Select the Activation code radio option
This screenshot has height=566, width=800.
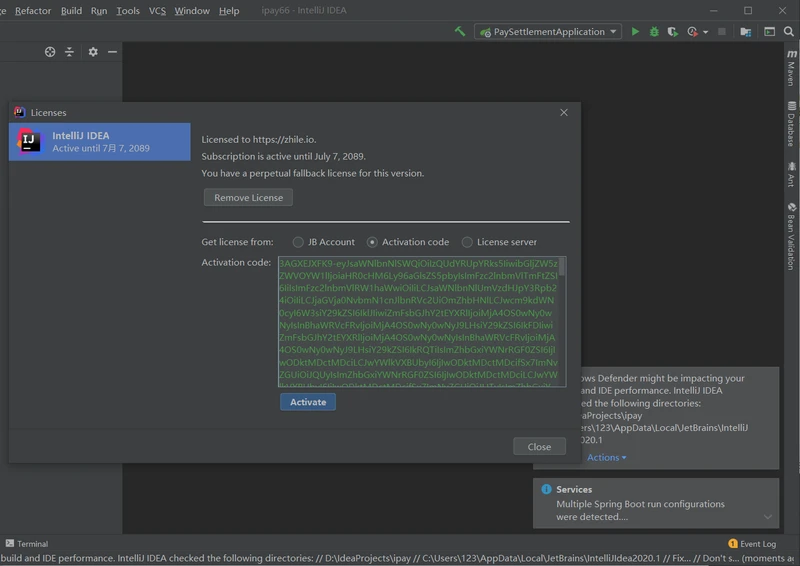click(x=372, y=242)
